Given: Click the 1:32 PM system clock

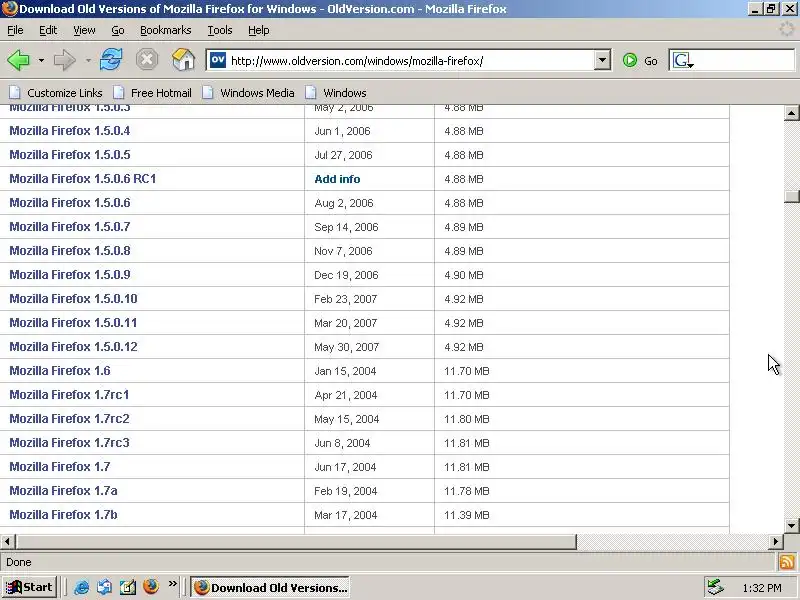Looking at the screenshot, I should [x=762, y=588].
